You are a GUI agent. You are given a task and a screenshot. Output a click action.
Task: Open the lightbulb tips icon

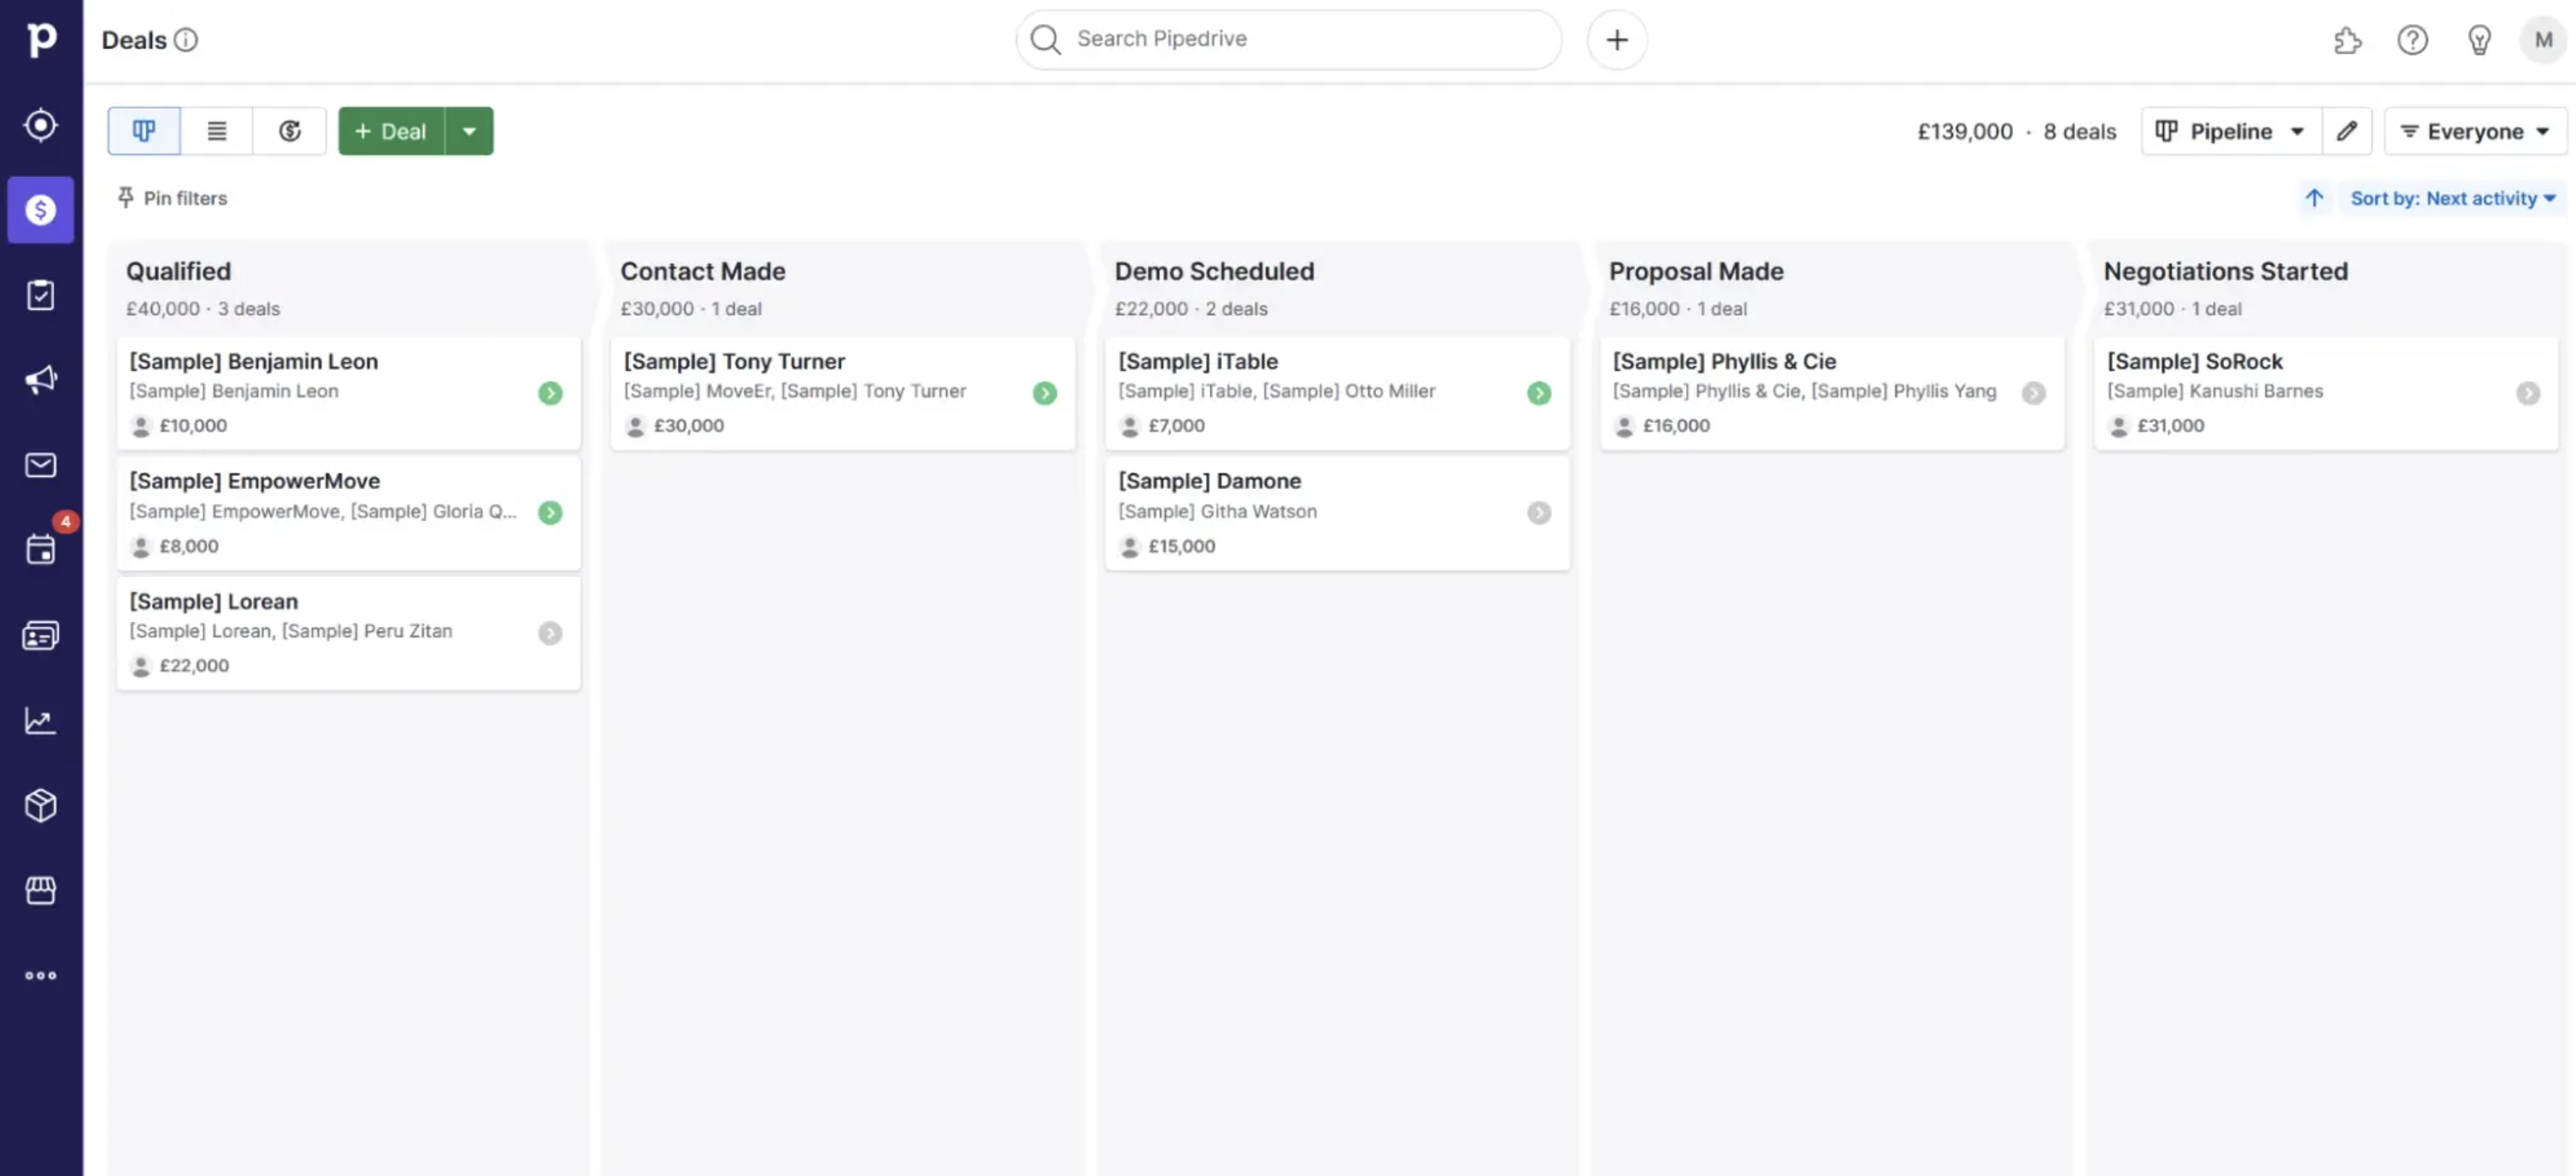[x=2479, y=40]
